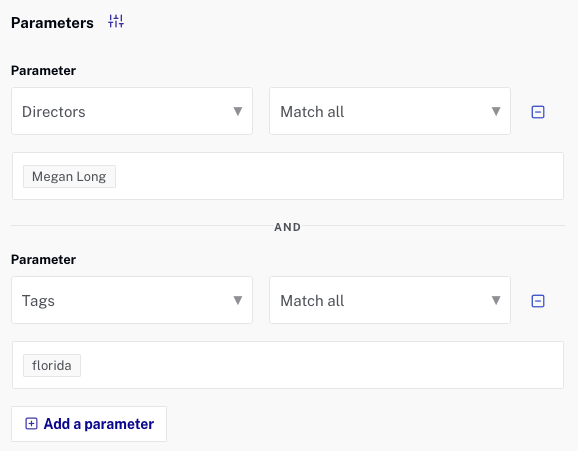Click the plus icon in Add a parameter
Viewport: 578px width, 451px height.
[x=31, y=424]
